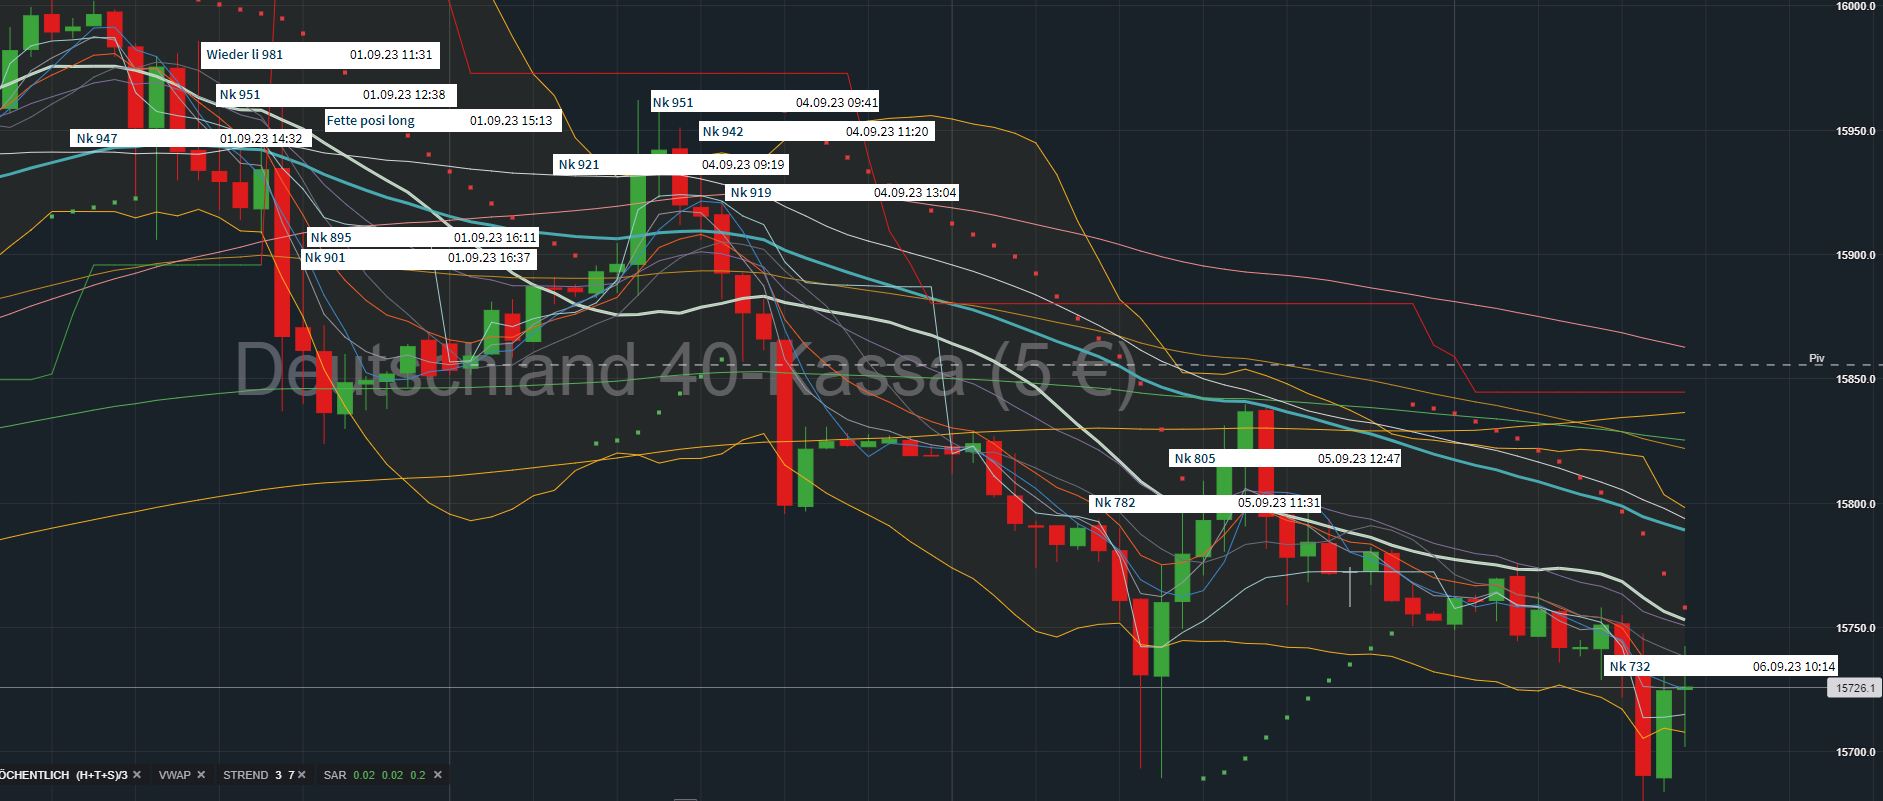1883x801 pixels.
Task: Remove the STREND 3 7 indicator
Action: [302, 775]
